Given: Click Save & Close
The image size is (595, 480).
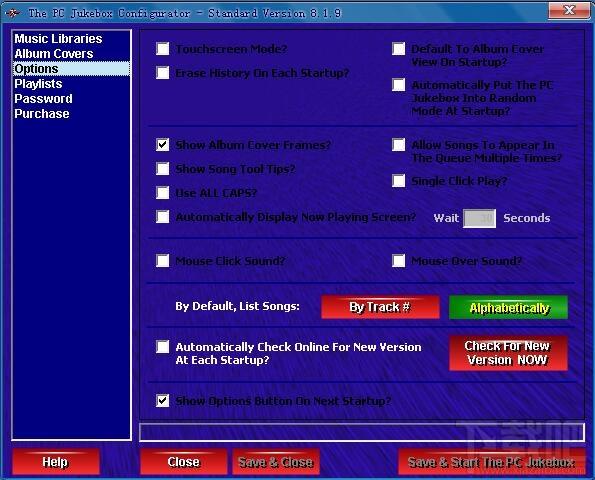Looking at the screenshot, I should (276, 462).
